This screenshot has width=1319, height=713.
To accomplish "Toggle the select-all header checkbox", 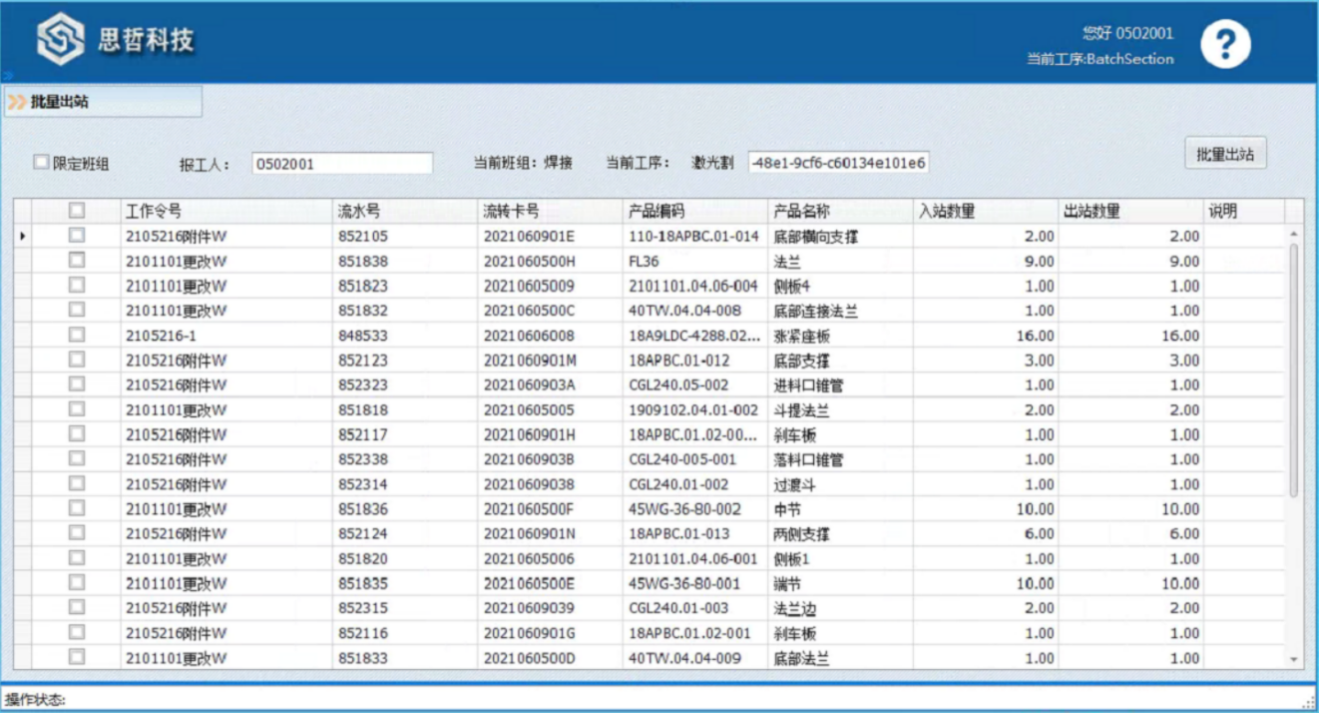I will (x=76, y=211).
